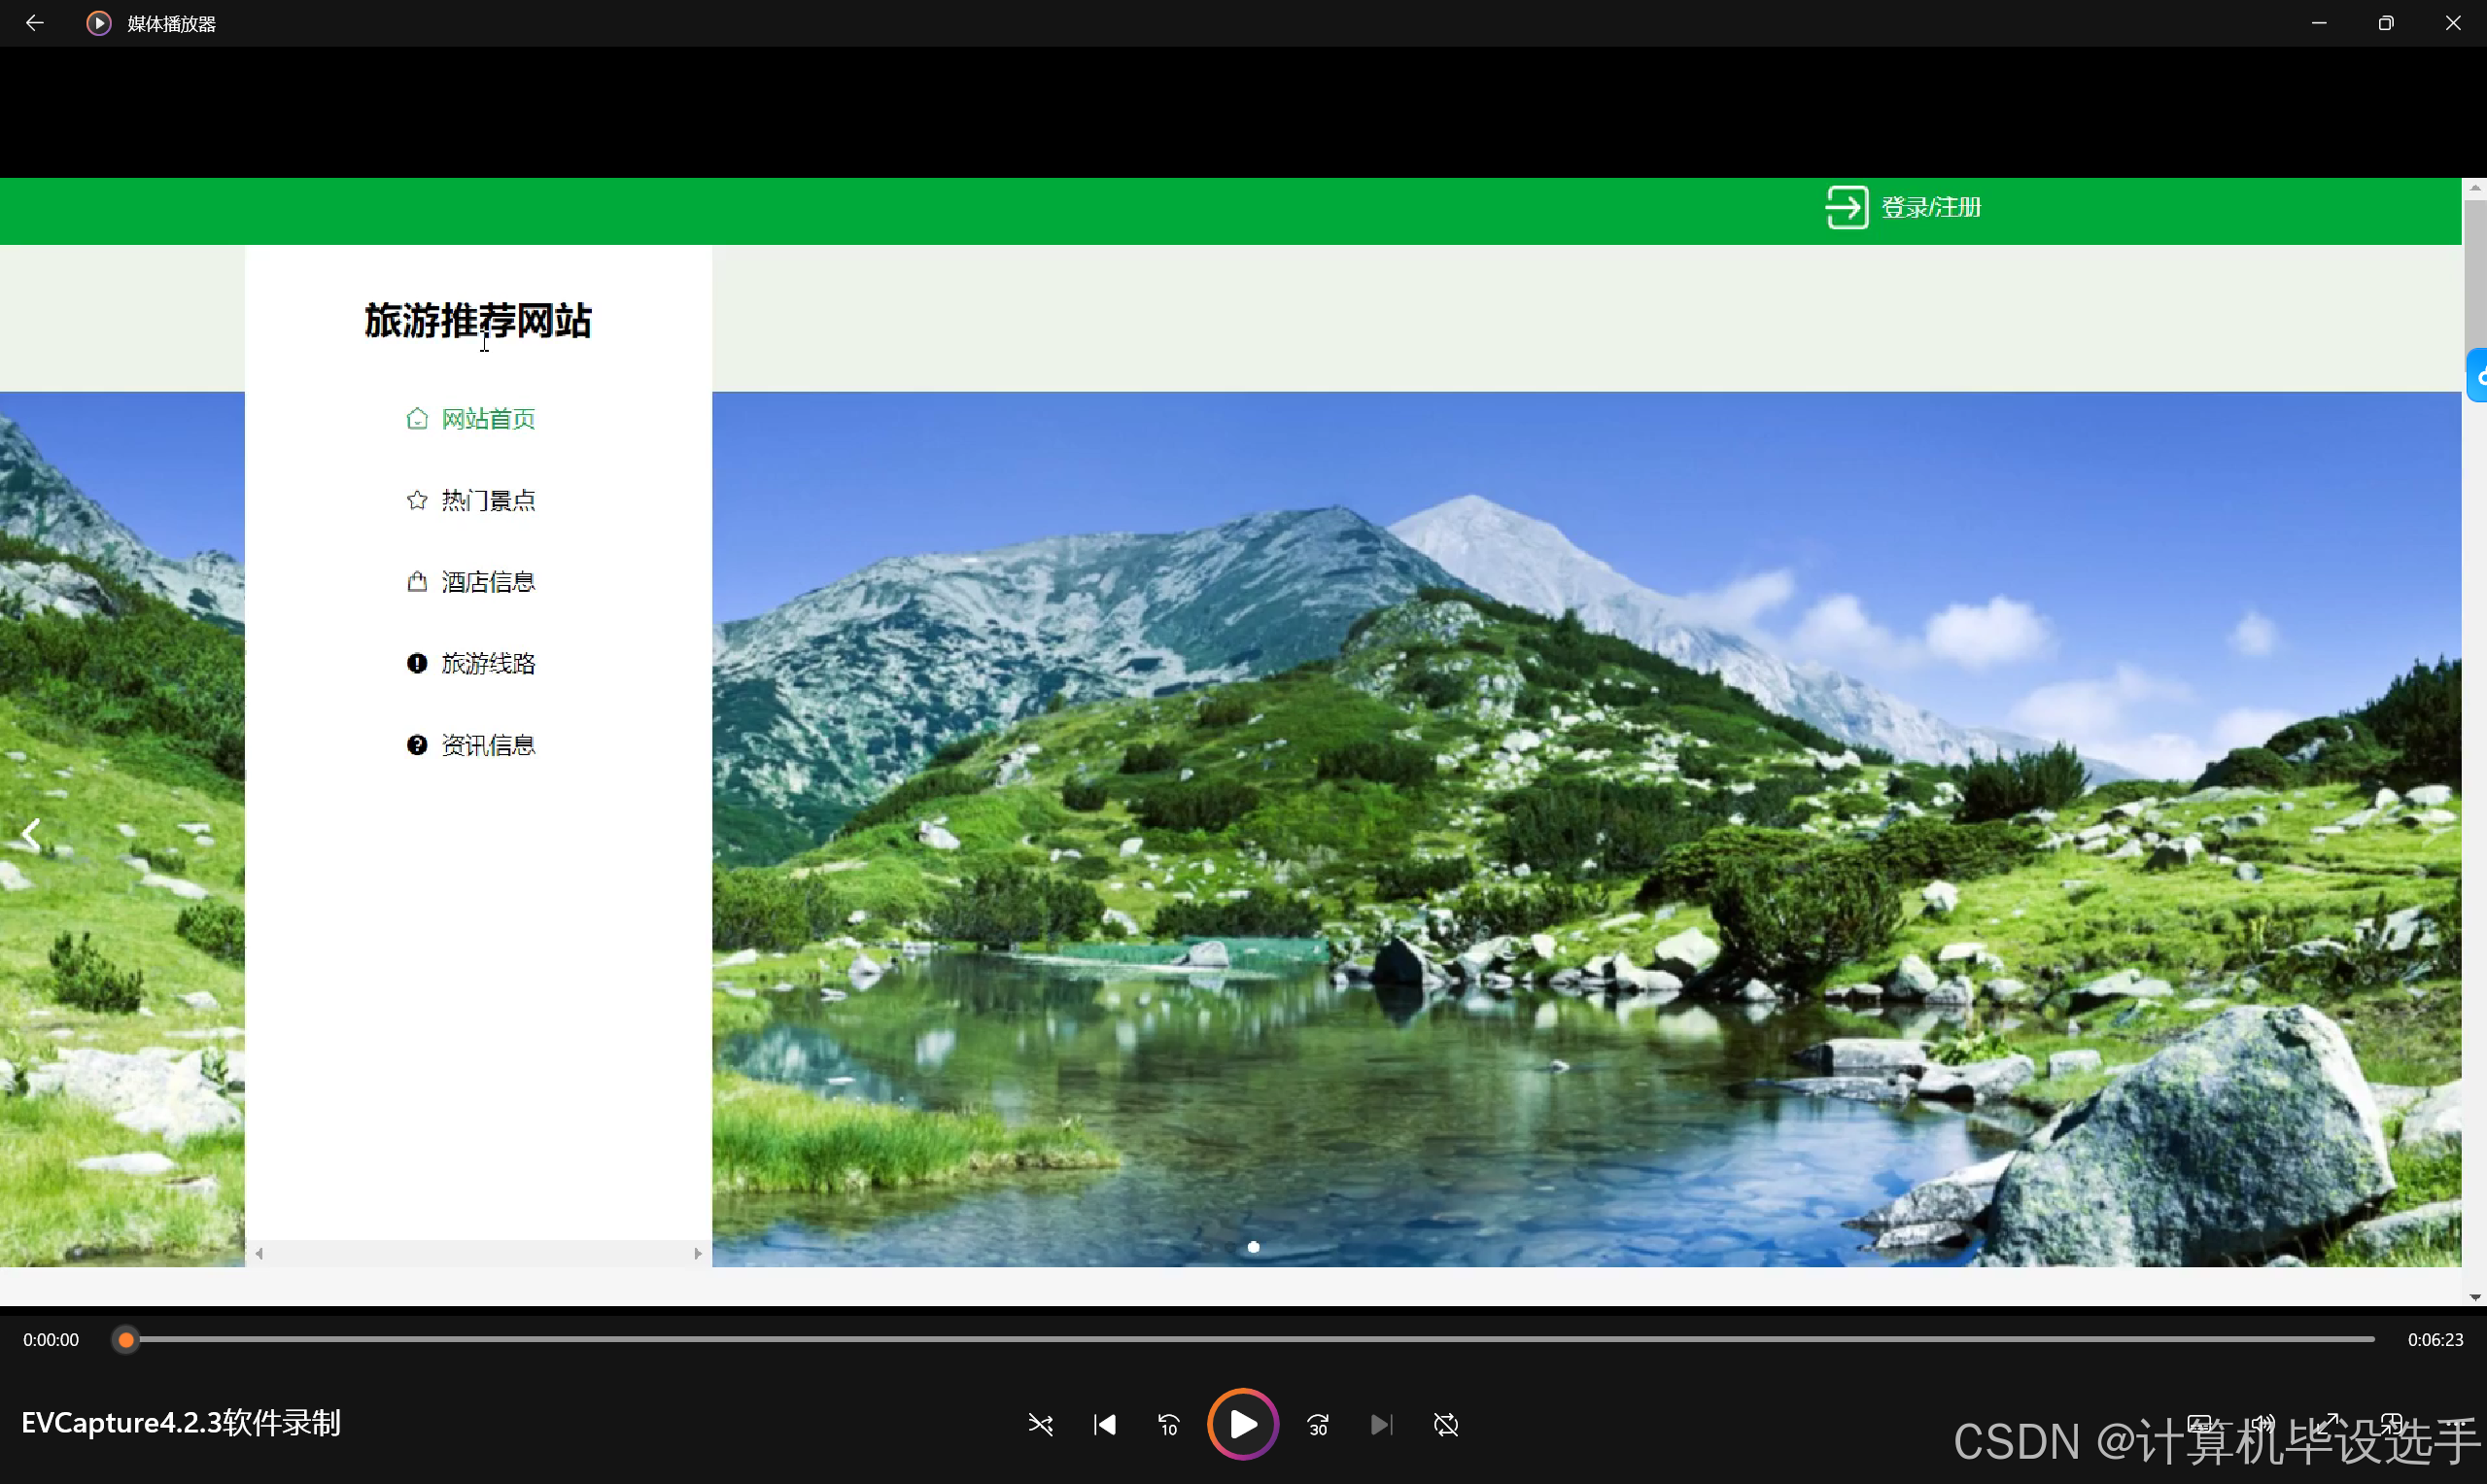
Task: Click the back arrow in title bar
Action: click(x=34, y=23)
